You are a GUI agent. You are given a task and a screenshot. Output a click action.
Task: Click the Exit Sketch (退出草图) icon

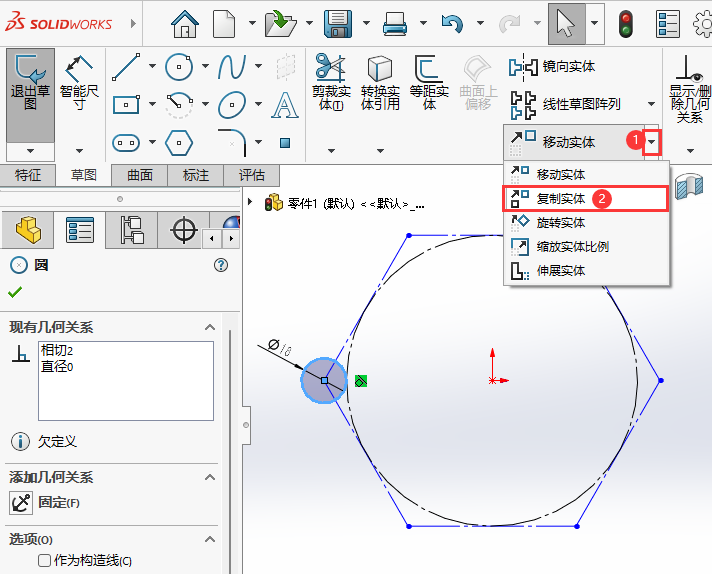coord(30,82)
